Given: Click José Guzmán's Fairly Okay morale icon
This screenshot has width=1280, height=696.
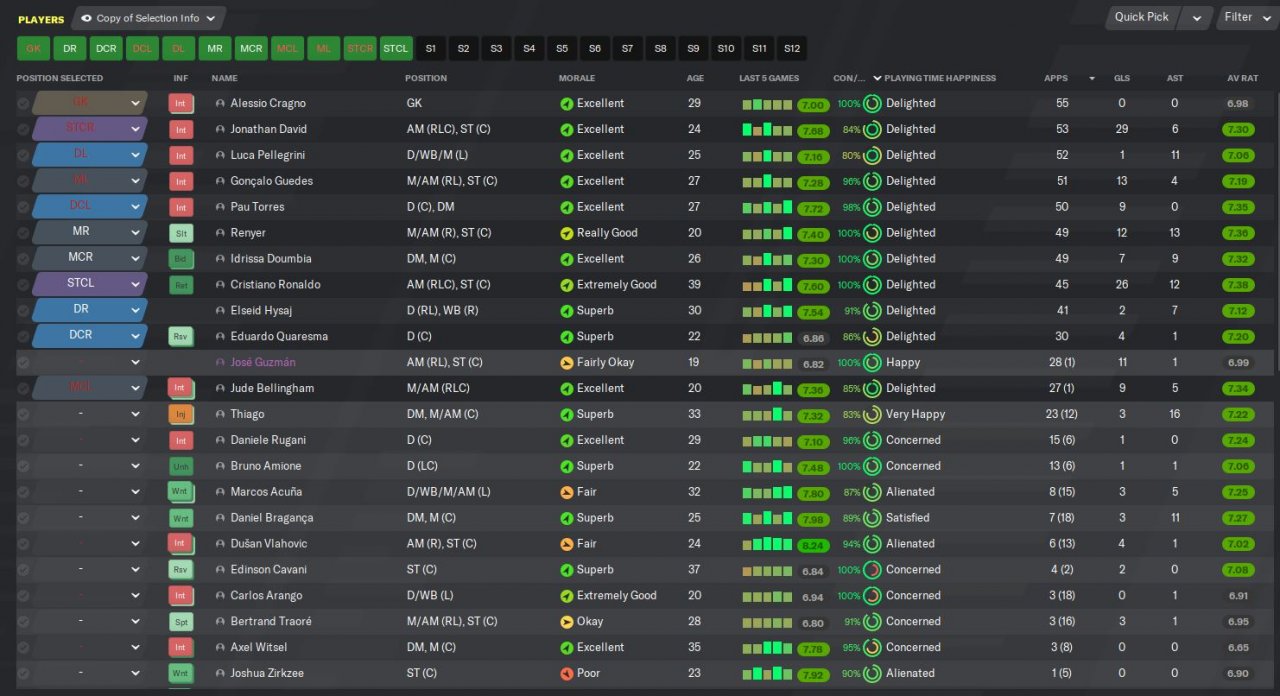Looking at the screenshot, I should (x=566, y=362).
